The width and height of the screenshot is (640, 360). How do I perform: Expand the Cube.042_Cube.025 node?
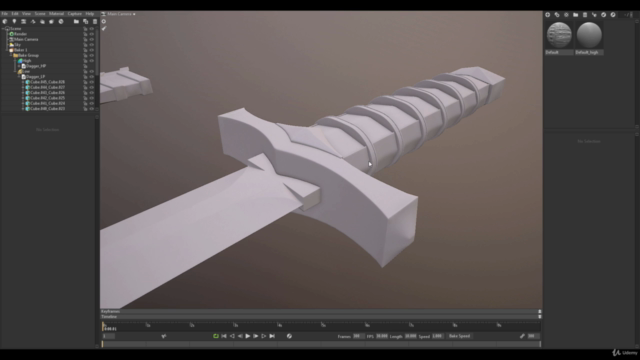(x=23, y=98)
